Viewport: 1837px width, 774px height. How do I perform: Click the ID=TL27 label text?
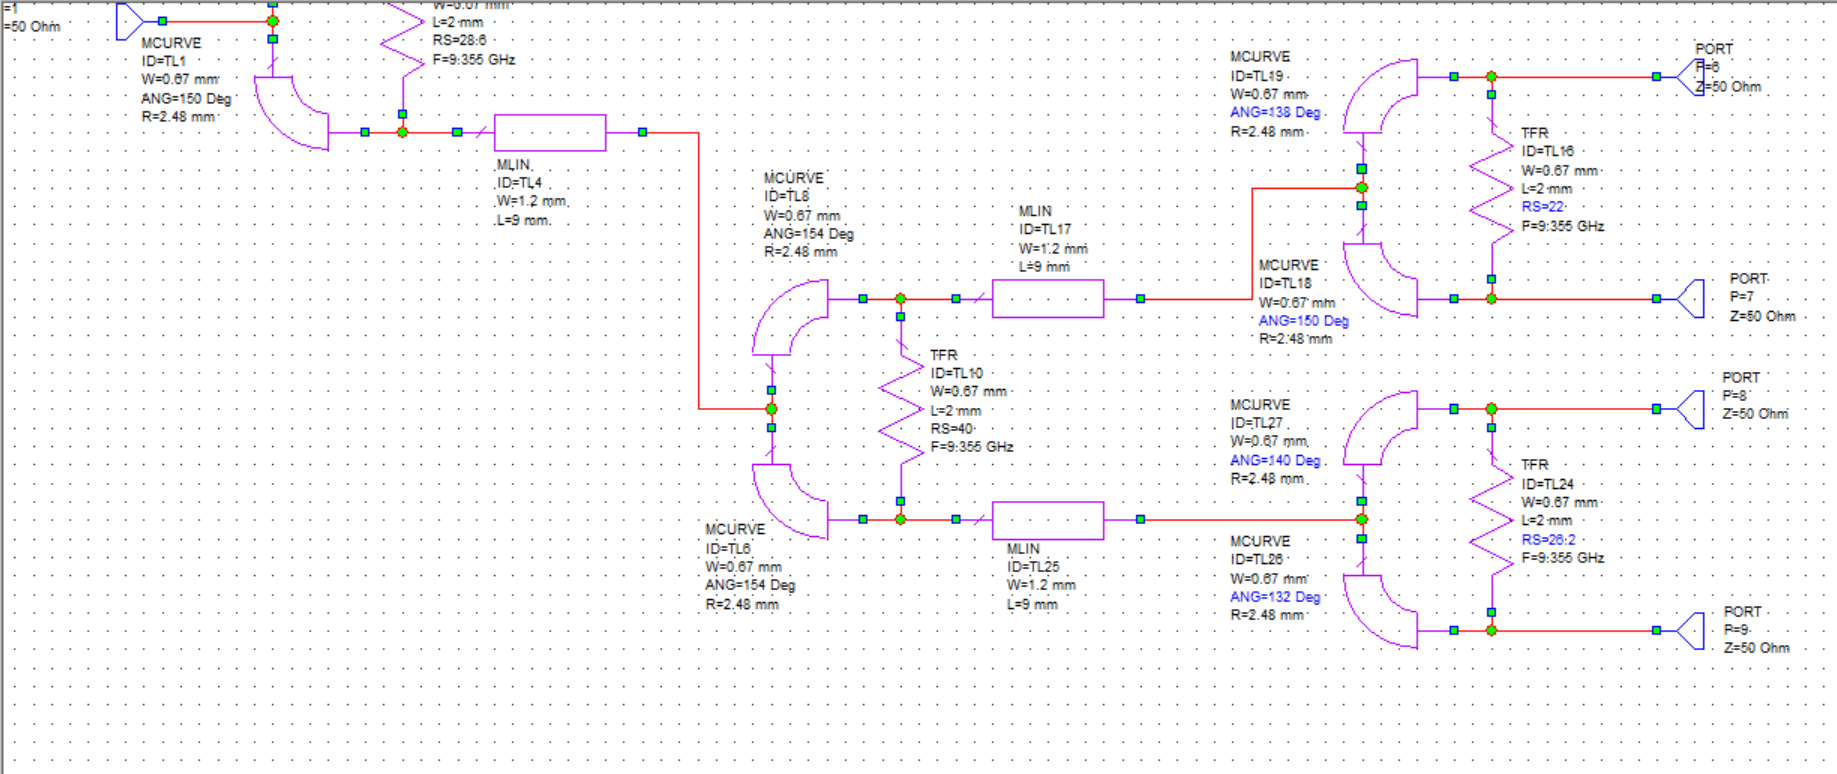click(1257, 423)
